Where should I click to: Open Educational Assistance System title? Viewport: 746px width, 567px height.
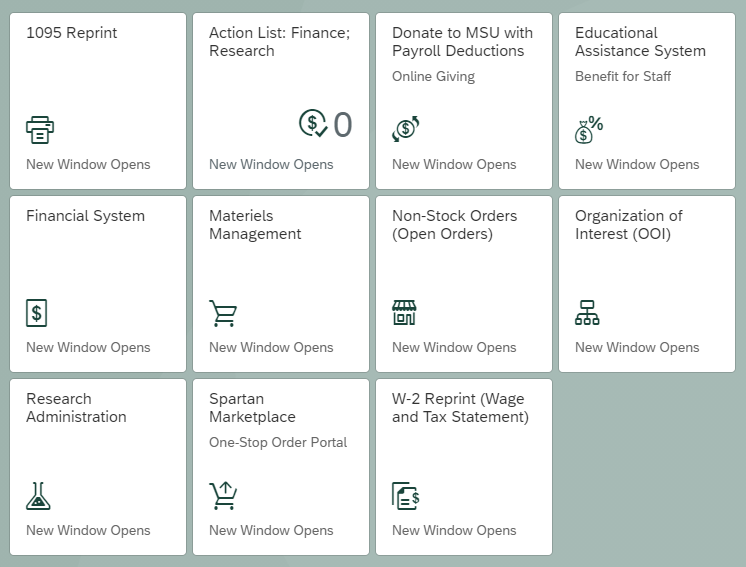tap(640, 42)
